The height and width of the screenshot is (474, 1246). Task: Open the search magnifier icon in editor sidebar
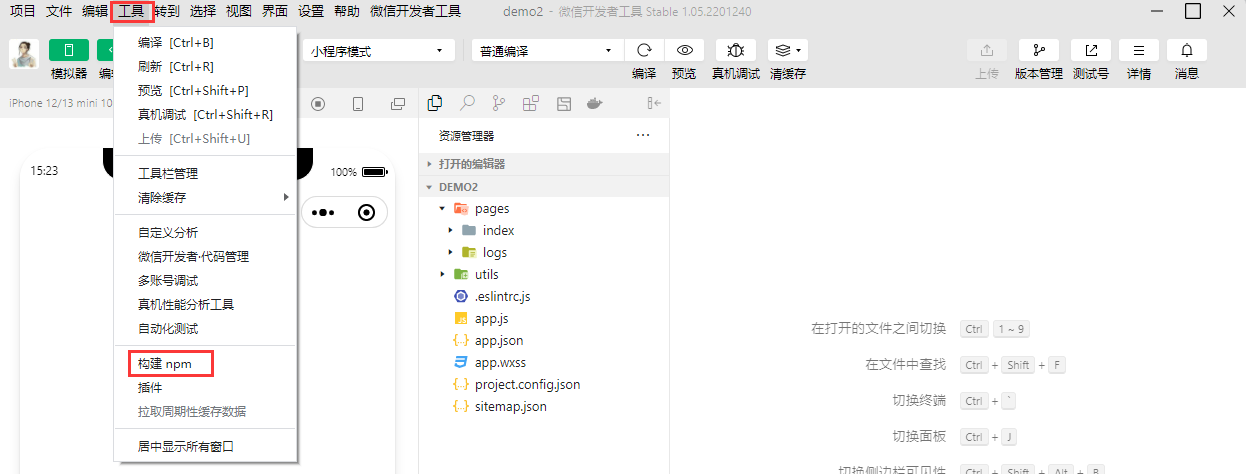tap(467, 103)
